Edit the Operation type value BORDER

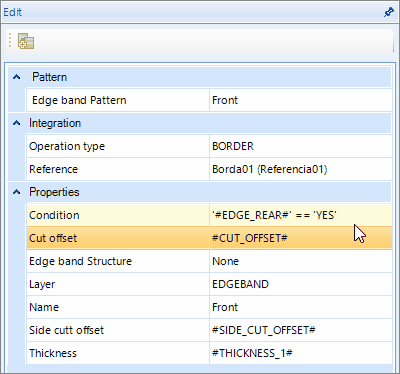coord(301,146)
